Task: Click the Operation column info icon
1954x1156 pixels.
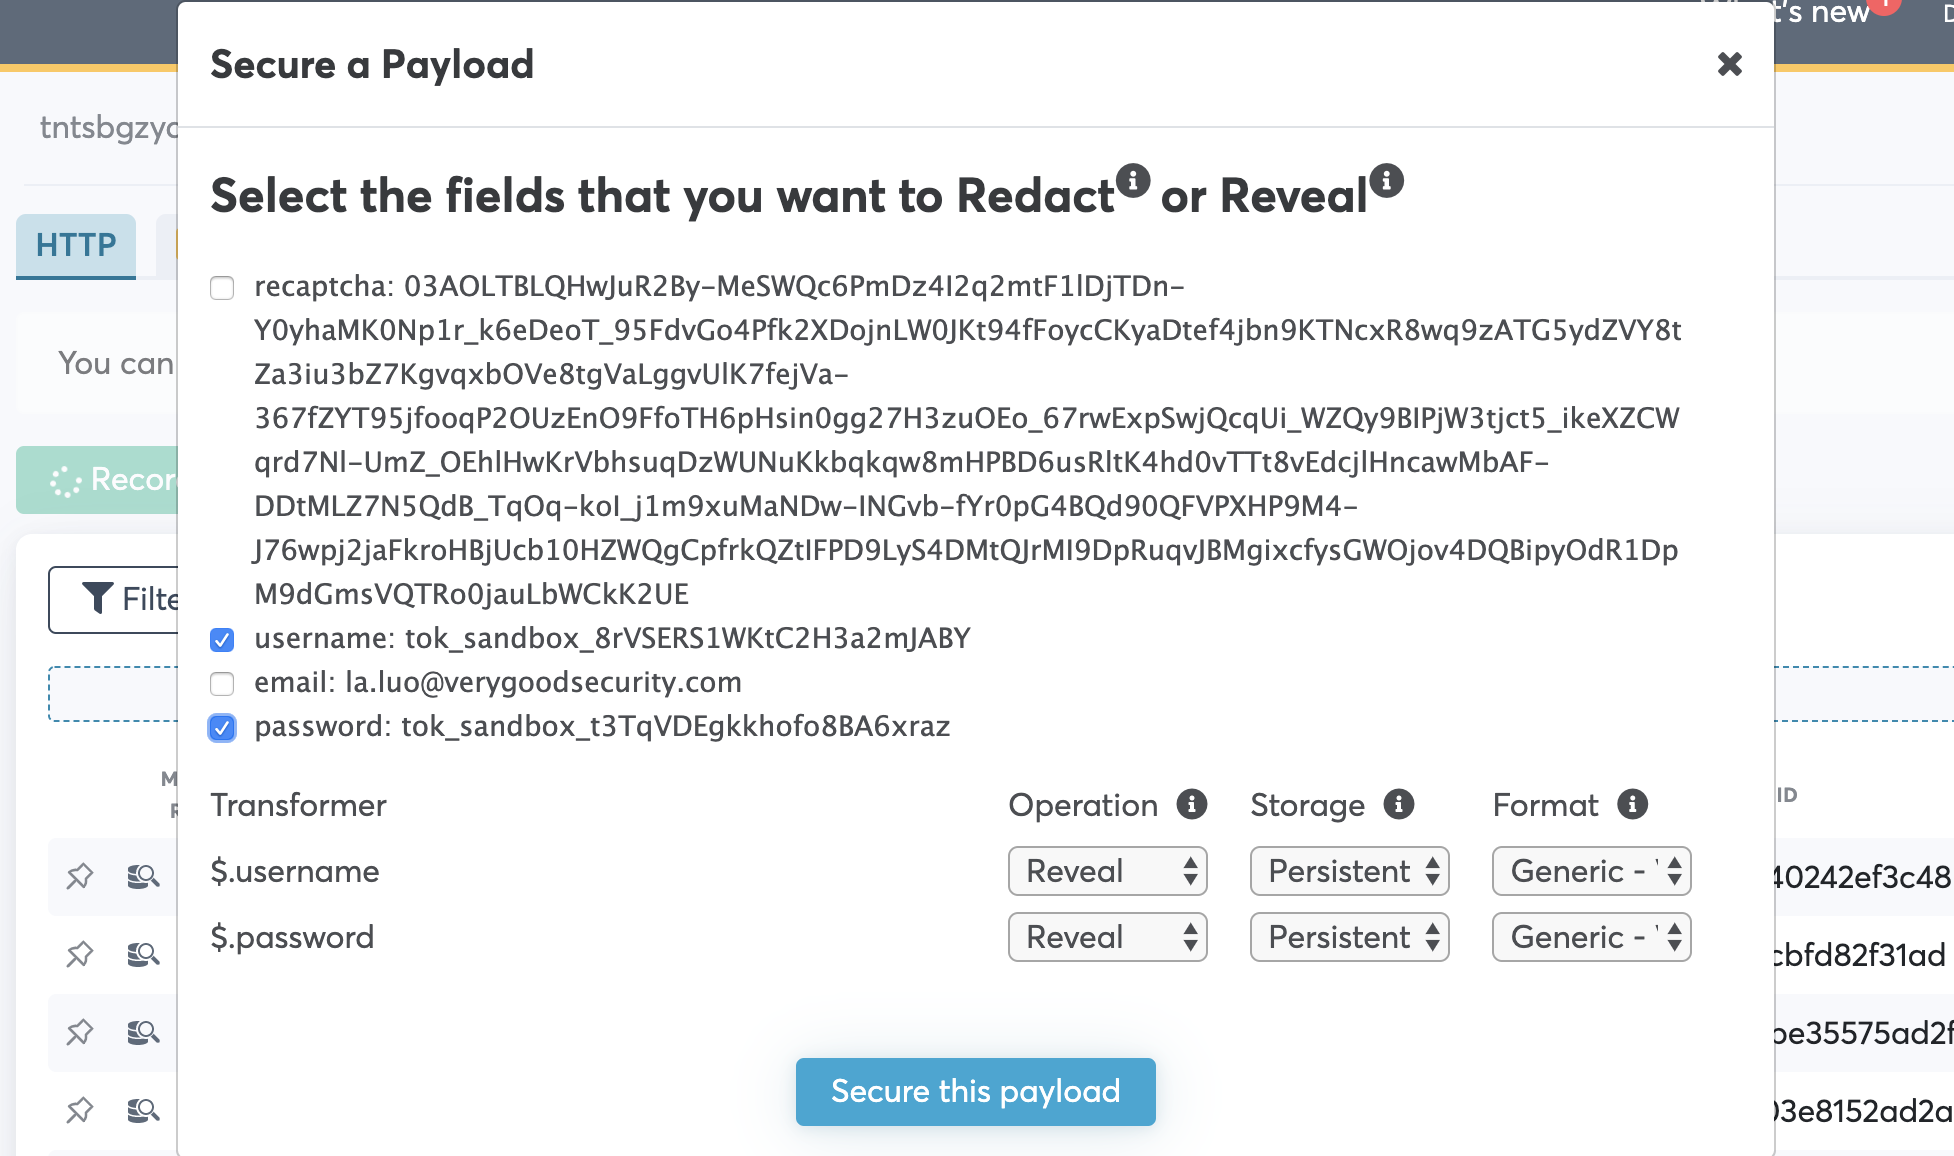Action: (x=1191, y=804)
